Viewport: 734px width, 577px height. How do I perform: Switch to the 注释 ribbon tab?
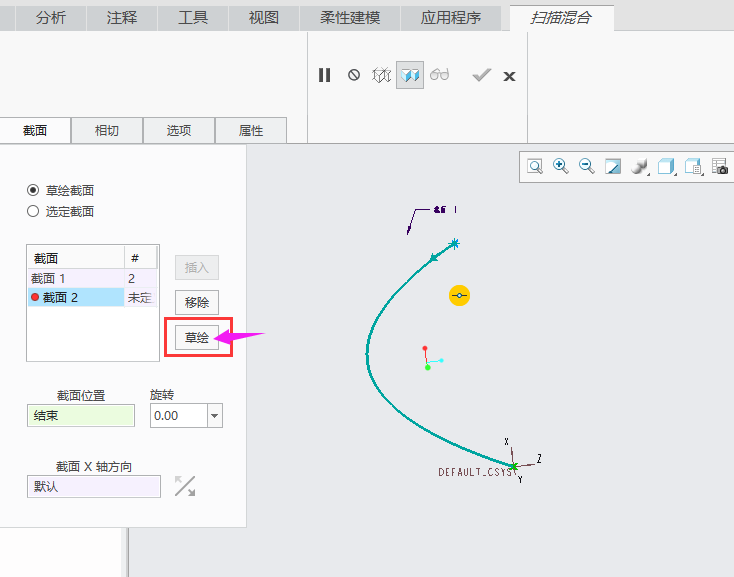[122, 18]
